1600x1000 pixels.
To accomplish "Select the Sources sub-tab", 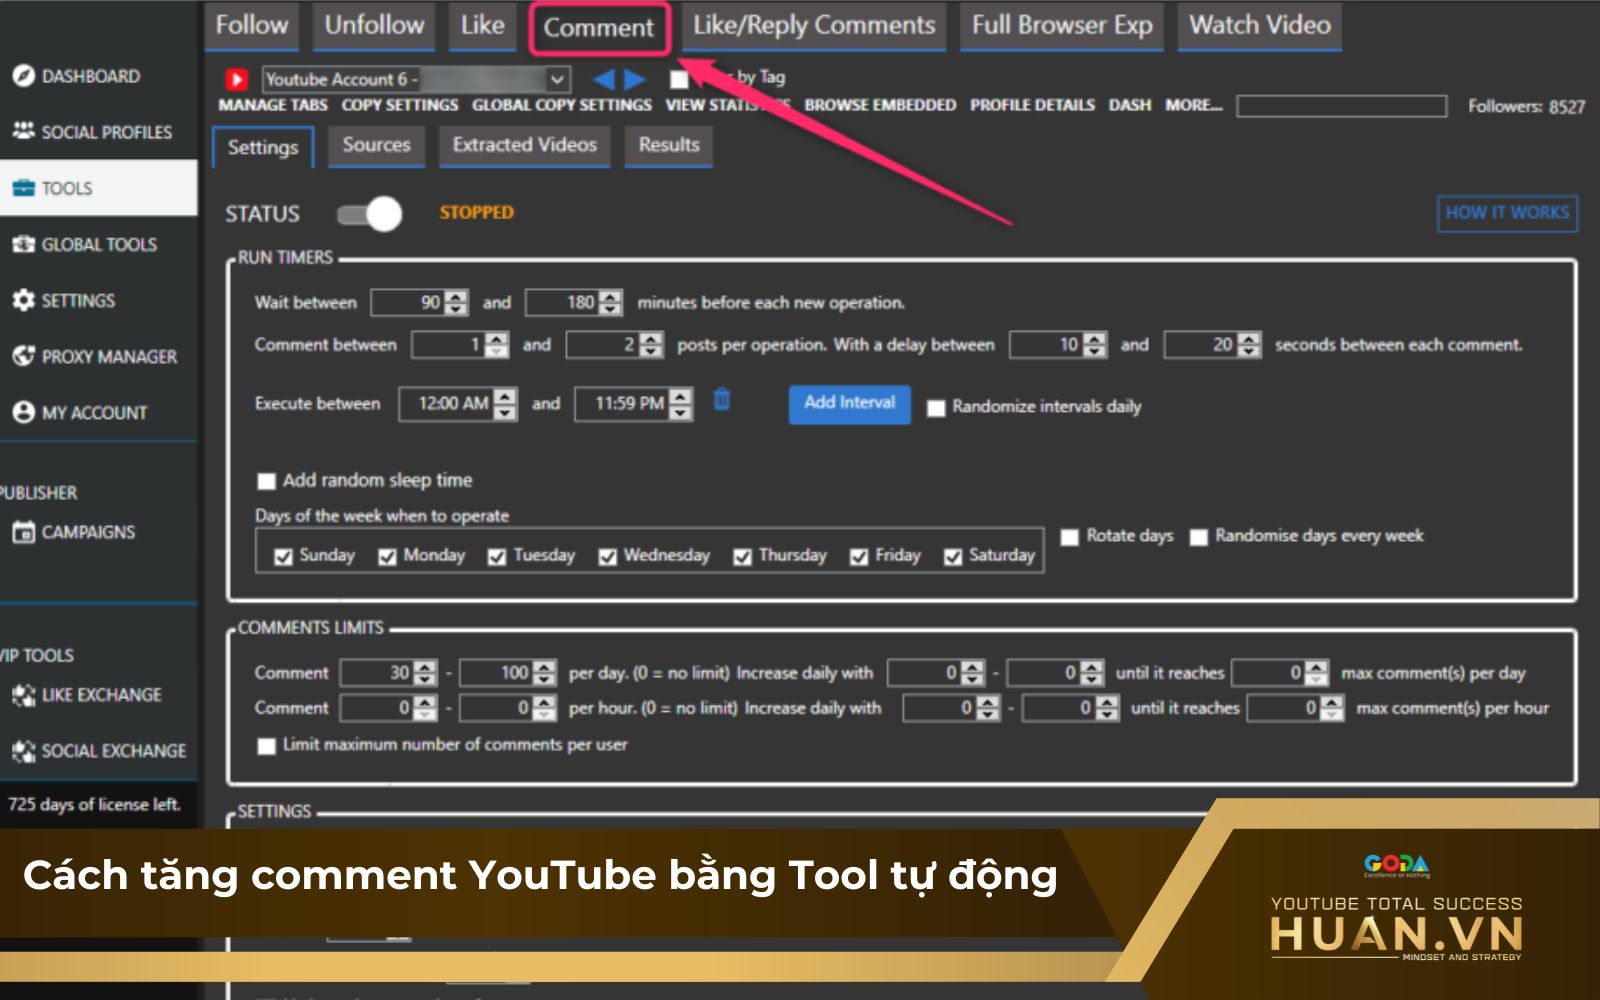I will point(377,146).
